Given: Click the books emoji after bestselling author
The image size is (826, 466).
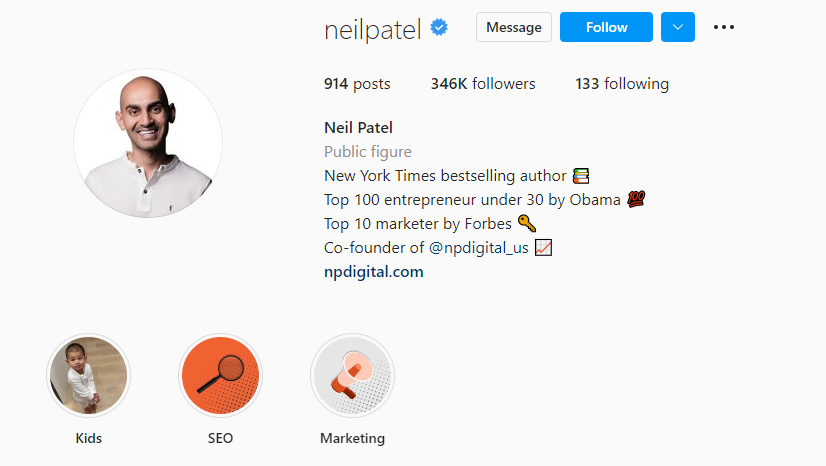Looking at the screenshot, I should pos(581,175).
